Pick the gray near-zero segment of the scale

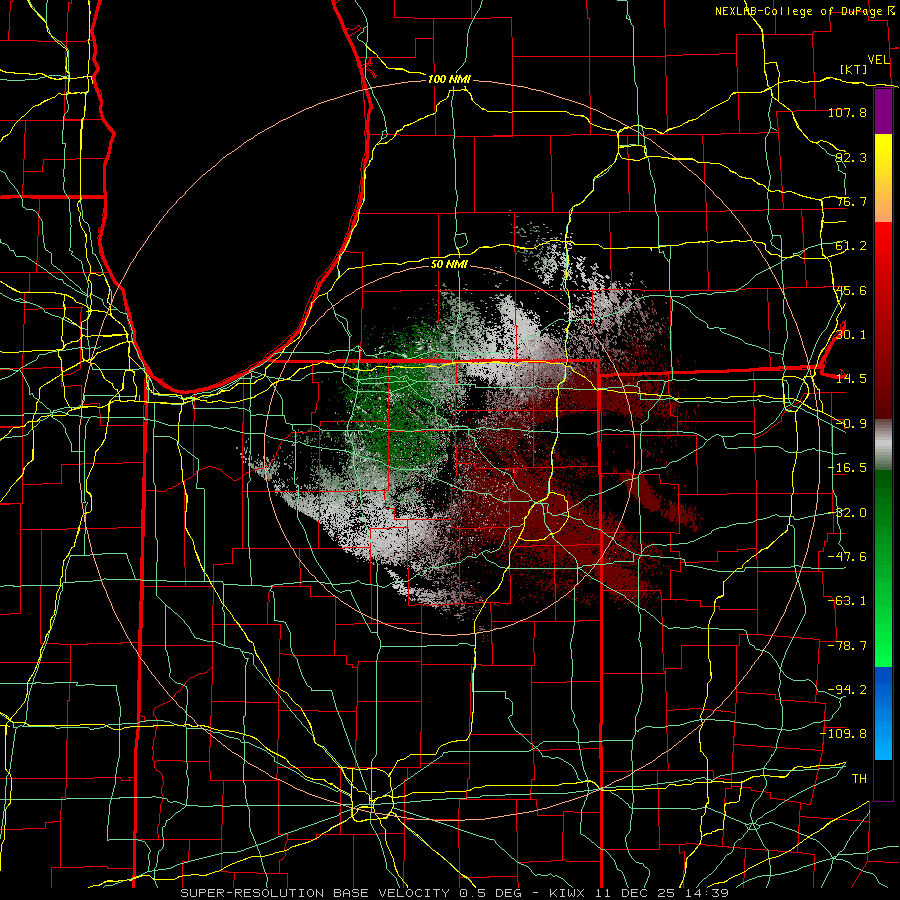point(883,445)
